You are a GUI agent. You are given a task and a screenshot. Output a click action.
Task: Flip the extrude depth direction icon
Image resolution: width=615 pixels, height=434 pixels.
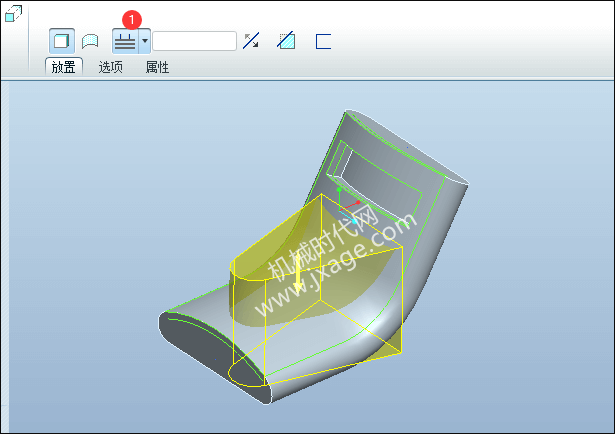pyautogui.click(x=251, y=41)
